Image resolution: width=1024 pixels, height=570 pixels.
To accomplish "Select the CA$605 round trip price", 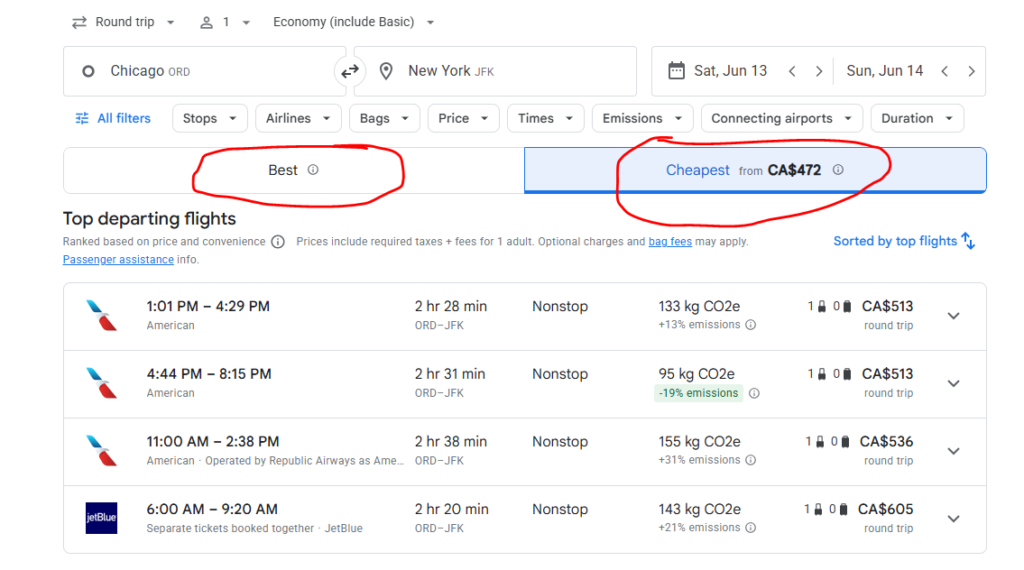I will coord(886,509).
